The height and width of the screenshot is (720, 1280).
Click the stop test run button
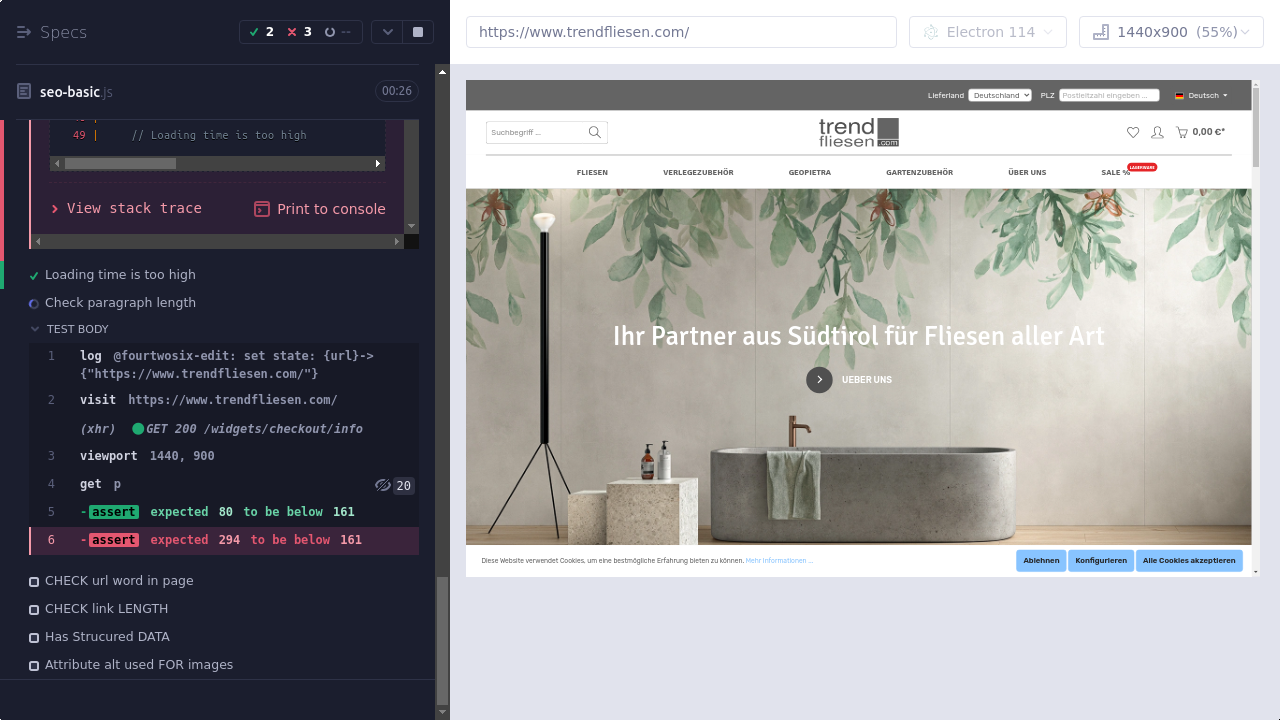[417, 32]
